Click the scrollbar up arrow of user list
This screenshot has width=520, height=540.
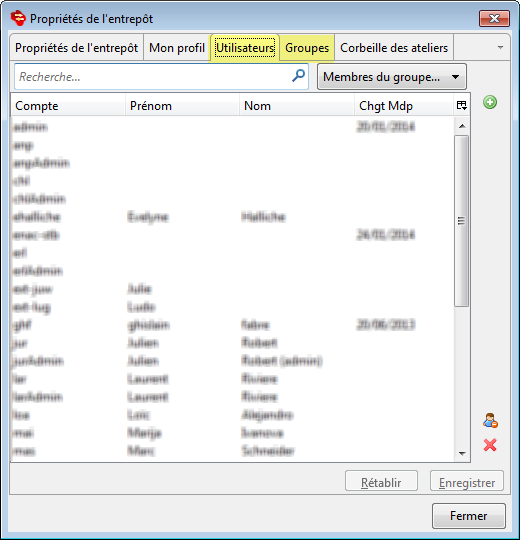pyautogui.click(x=462, y=126)
